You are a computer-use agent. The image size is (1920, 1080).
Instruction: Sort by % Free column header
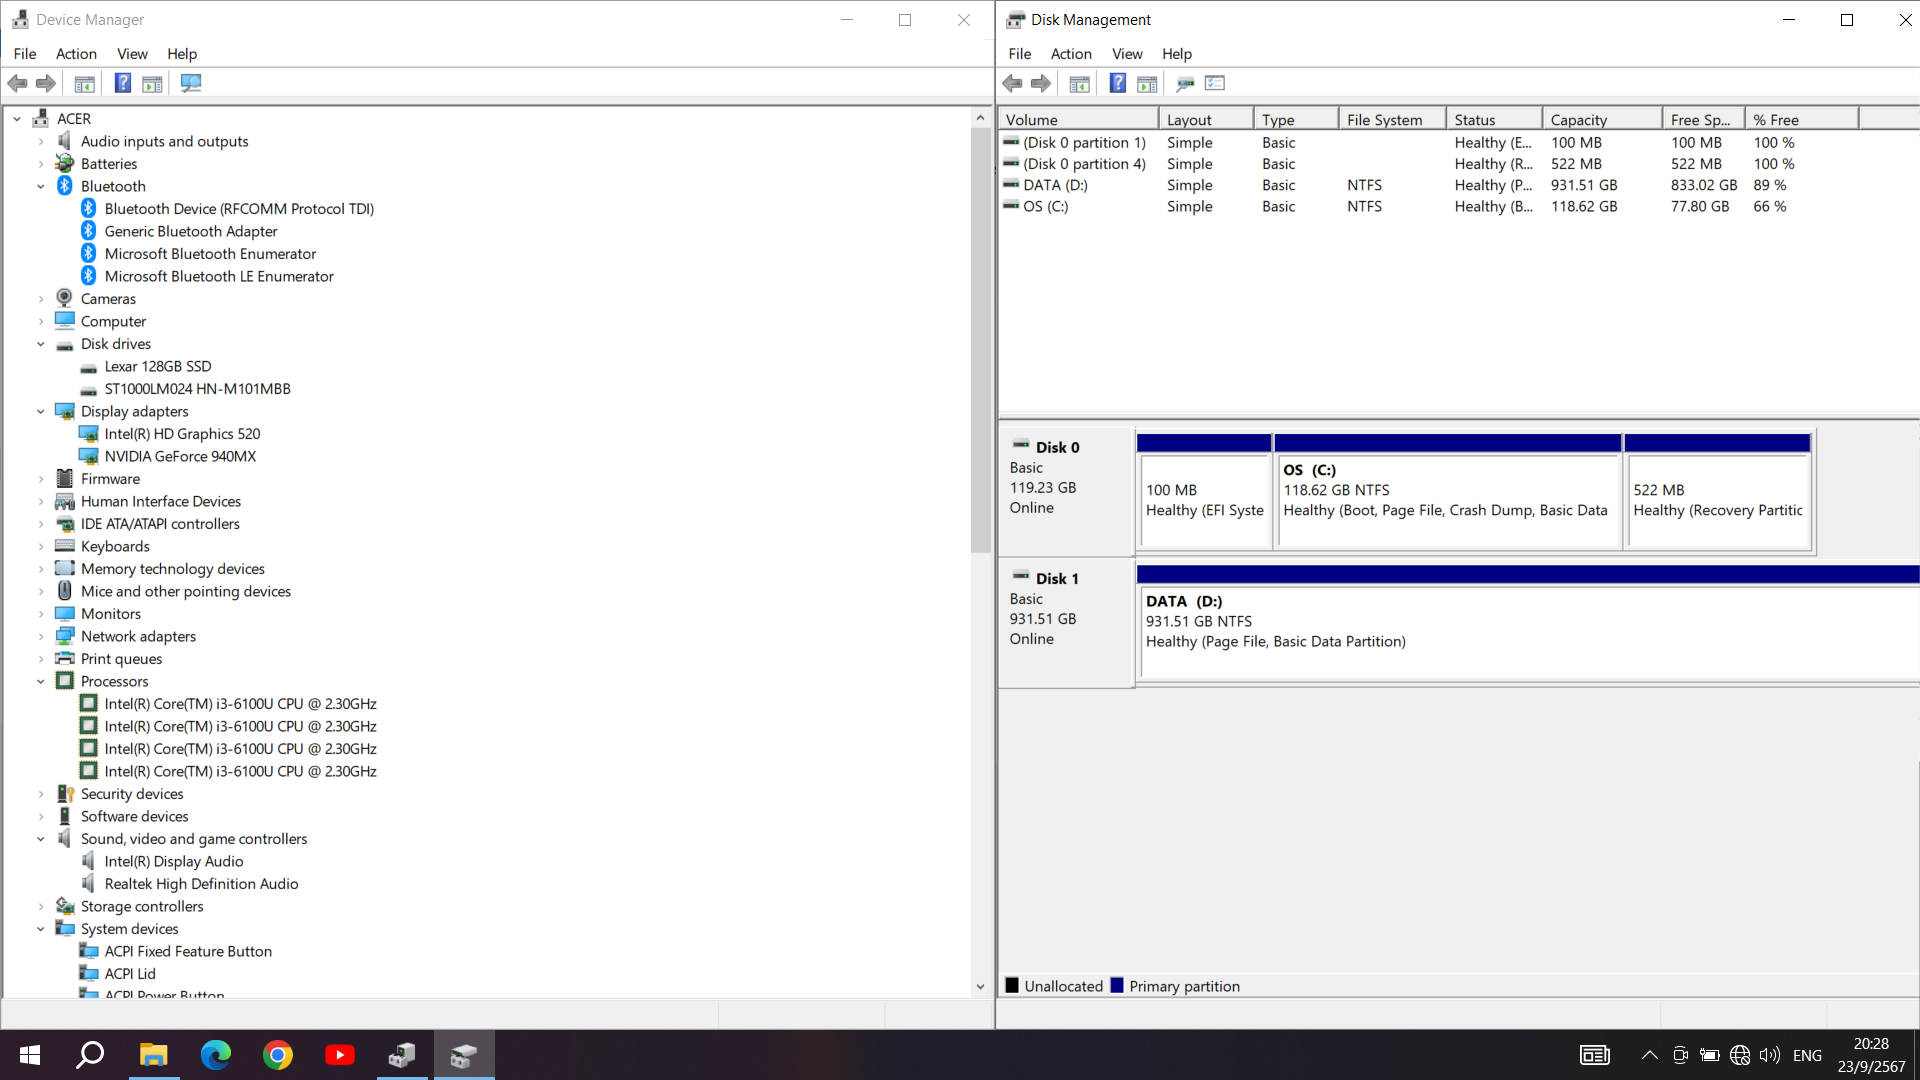(1802, 119)
